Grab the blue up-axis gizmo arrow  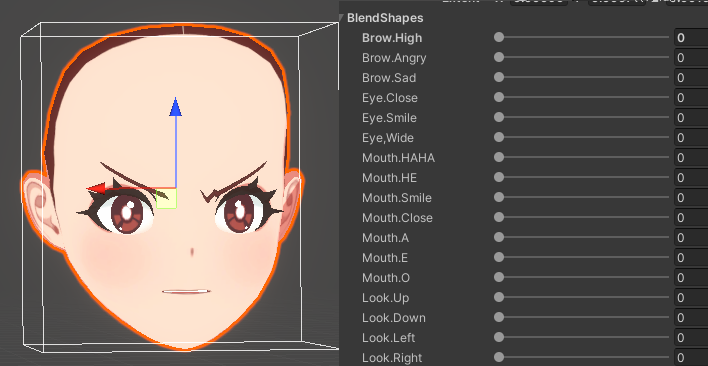click(176, 107)
